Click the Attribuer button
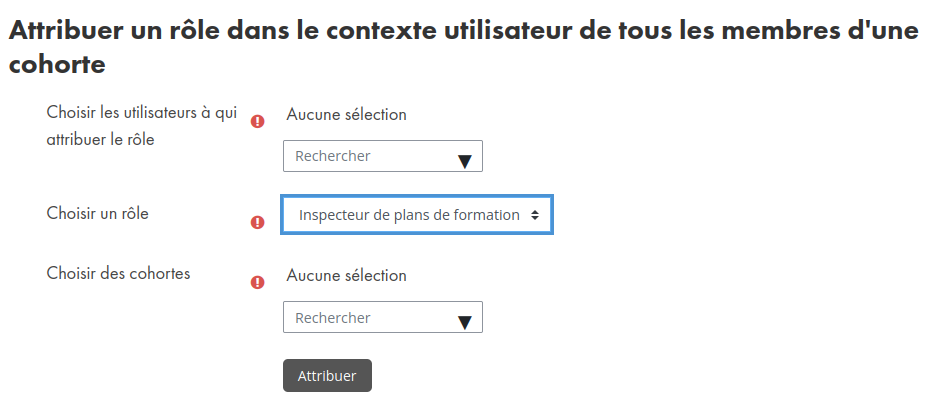Image resolution: width=934 pixels, height=395 pixels. coord(327,375)
